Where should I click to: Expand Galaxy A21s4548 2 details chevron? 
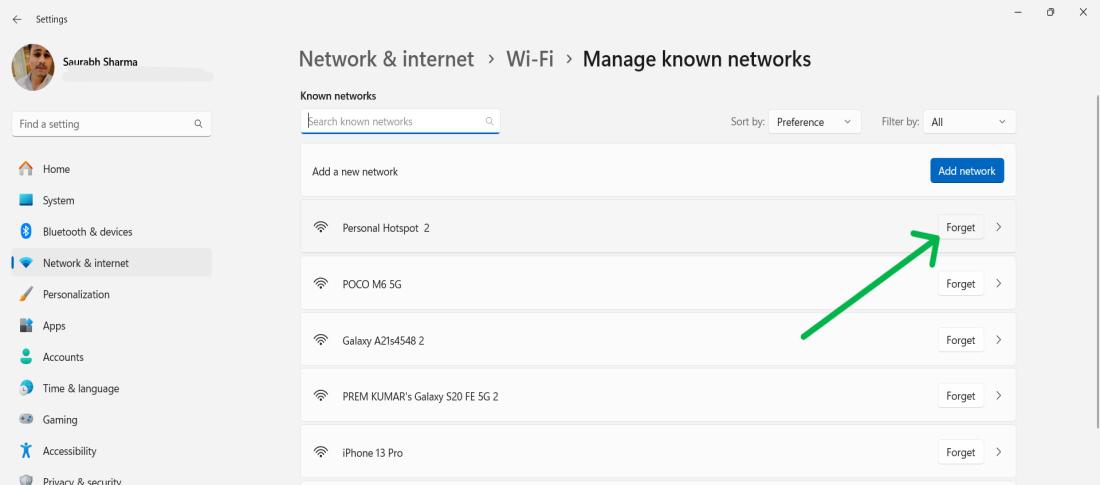click(998, 340)
